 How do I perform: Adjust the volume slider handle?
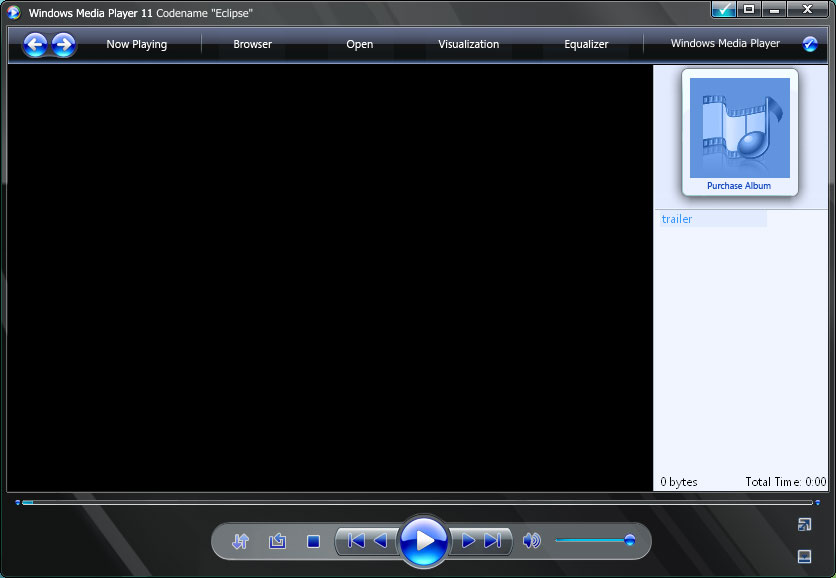point(629,540)
